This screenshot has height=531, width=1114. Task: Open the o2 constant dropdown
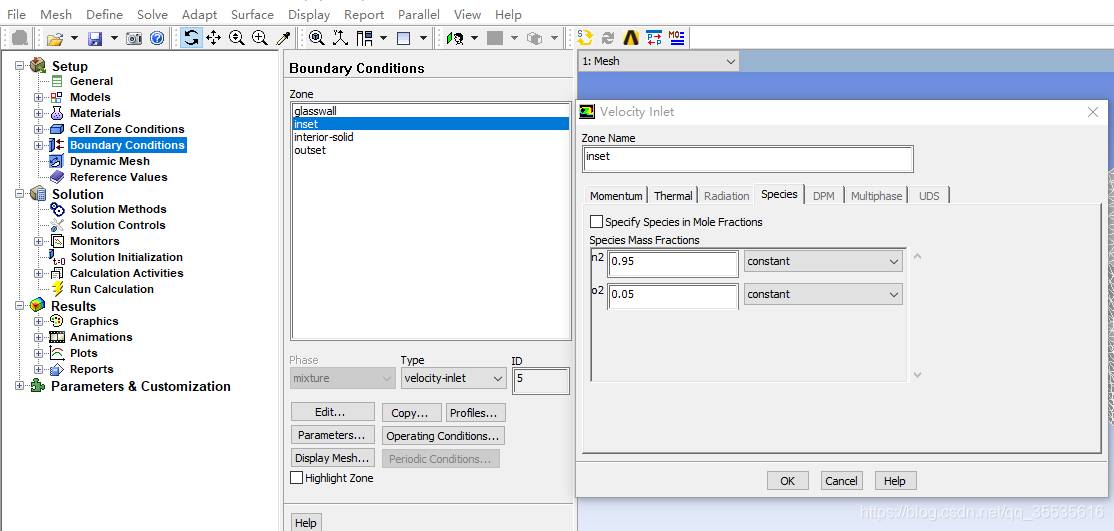pos(823,294)
